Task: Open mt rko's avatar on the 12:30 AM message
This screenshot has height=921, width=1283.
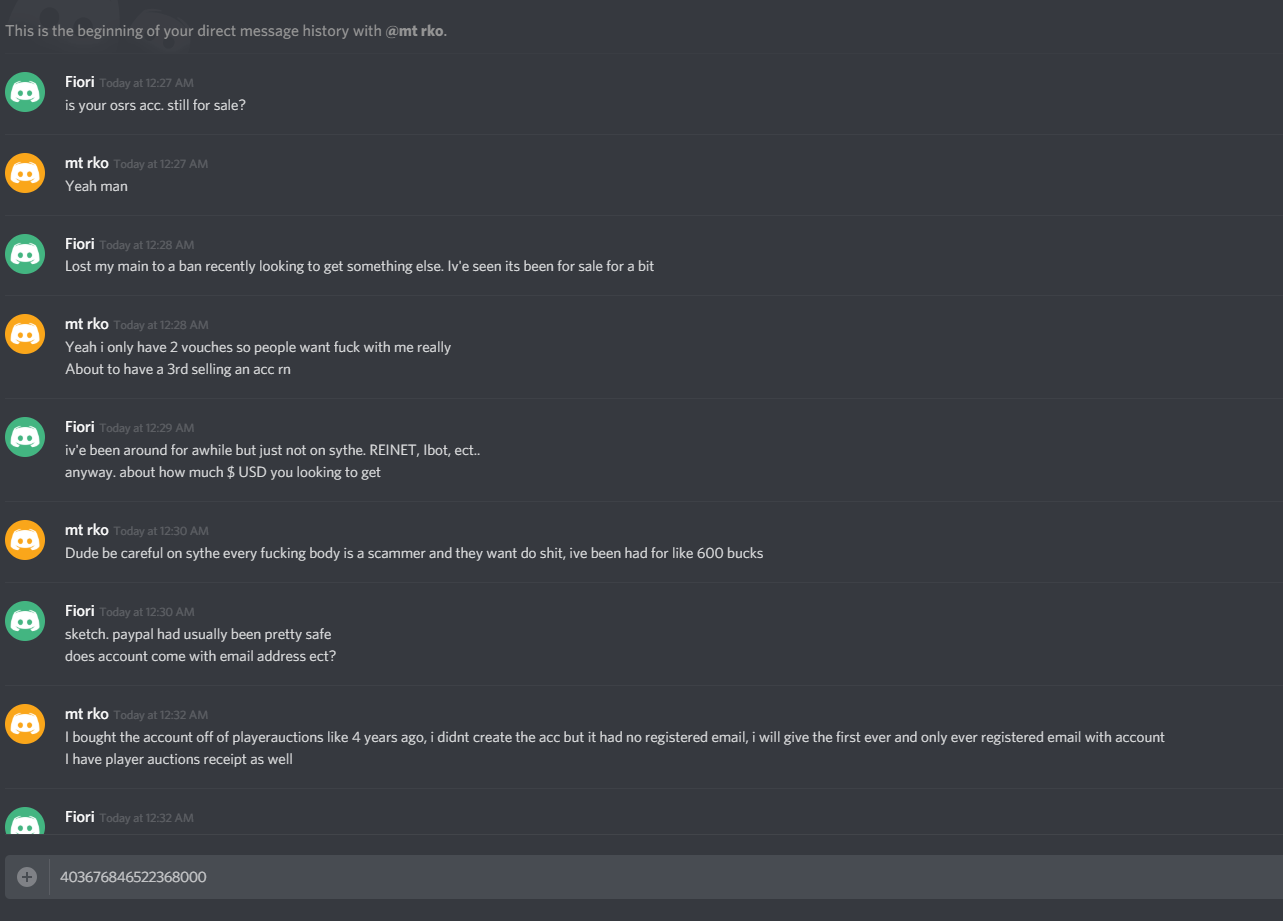Action: [x=25, y=540]
